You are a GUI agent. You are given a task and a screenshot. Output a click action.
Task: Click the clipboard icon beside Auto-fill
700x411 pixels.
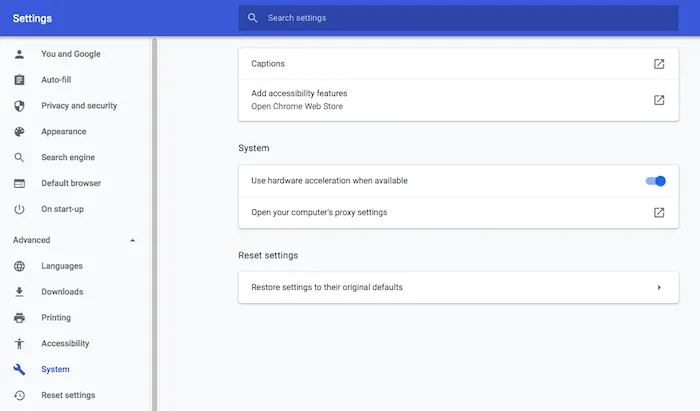pos(19,80)
